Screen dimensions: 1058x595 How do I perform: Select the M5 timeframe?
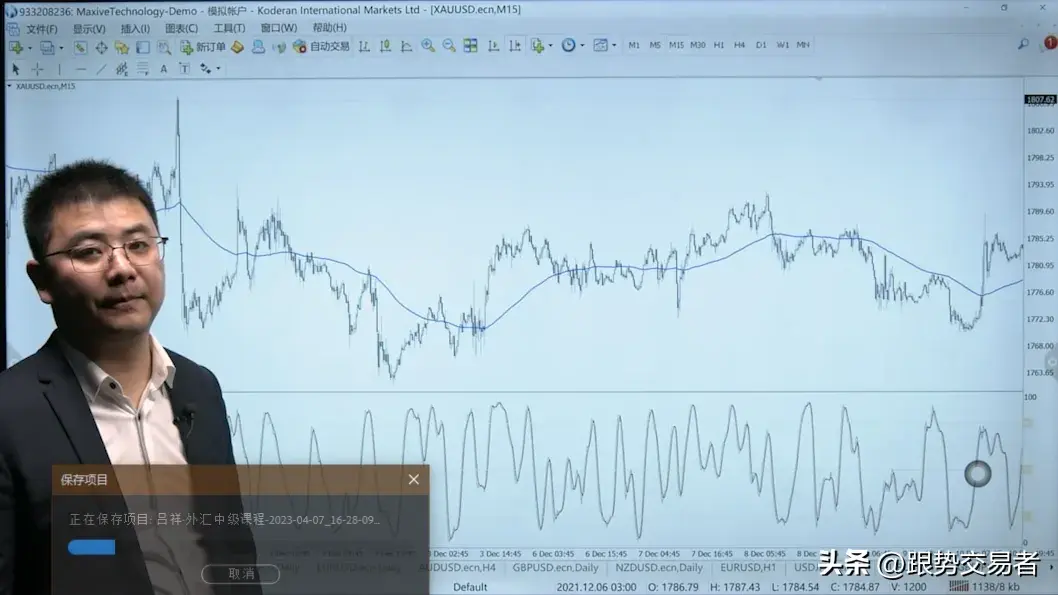pyautogui.click(x=655, y=45)
